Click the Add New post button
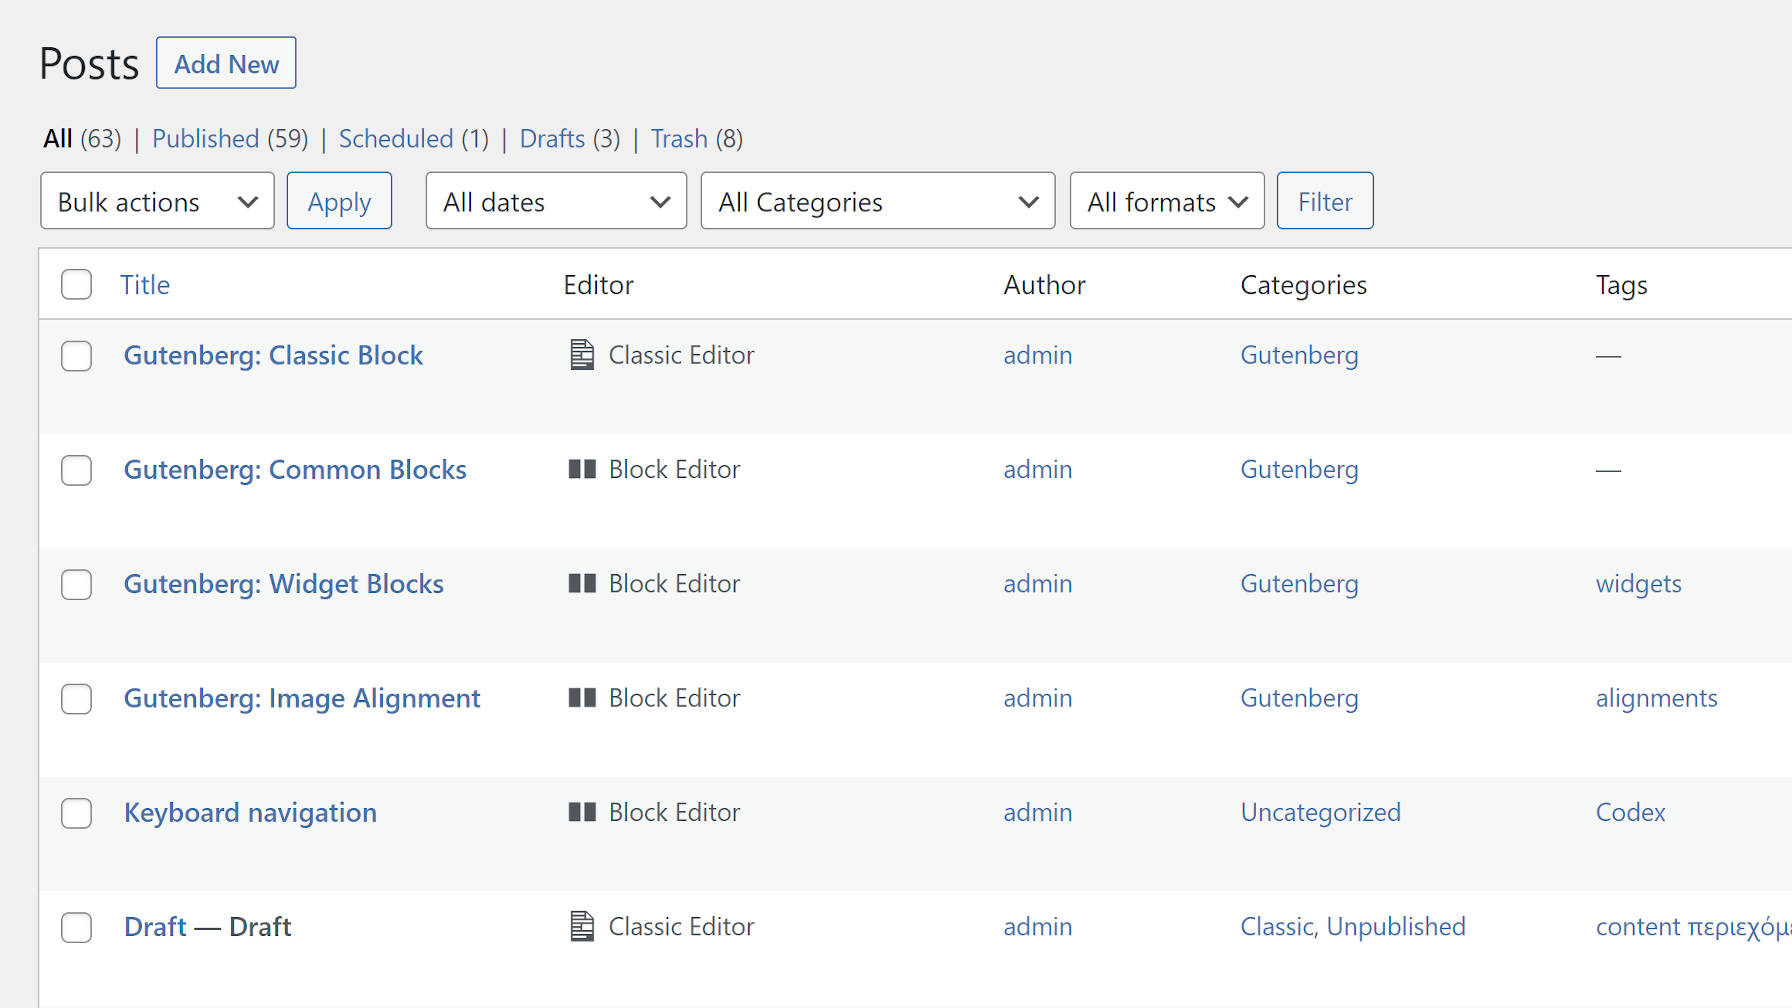The height and width of the screenshot is (1008, 1792). (x=226, y=62)
